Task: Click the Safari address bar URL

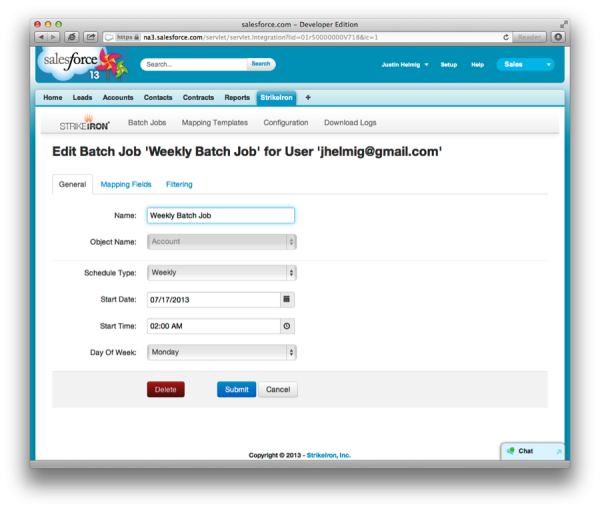Action: (x=260, y=37)
